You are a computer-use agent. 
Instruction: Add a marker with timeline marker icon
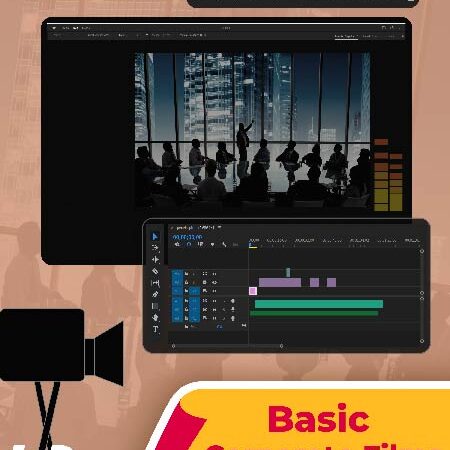point(212,245)
